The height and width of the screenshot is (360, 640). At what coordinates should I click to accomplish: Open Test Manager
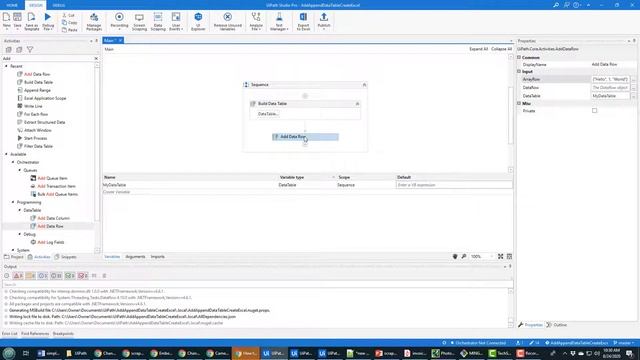[x=279, y=21]
